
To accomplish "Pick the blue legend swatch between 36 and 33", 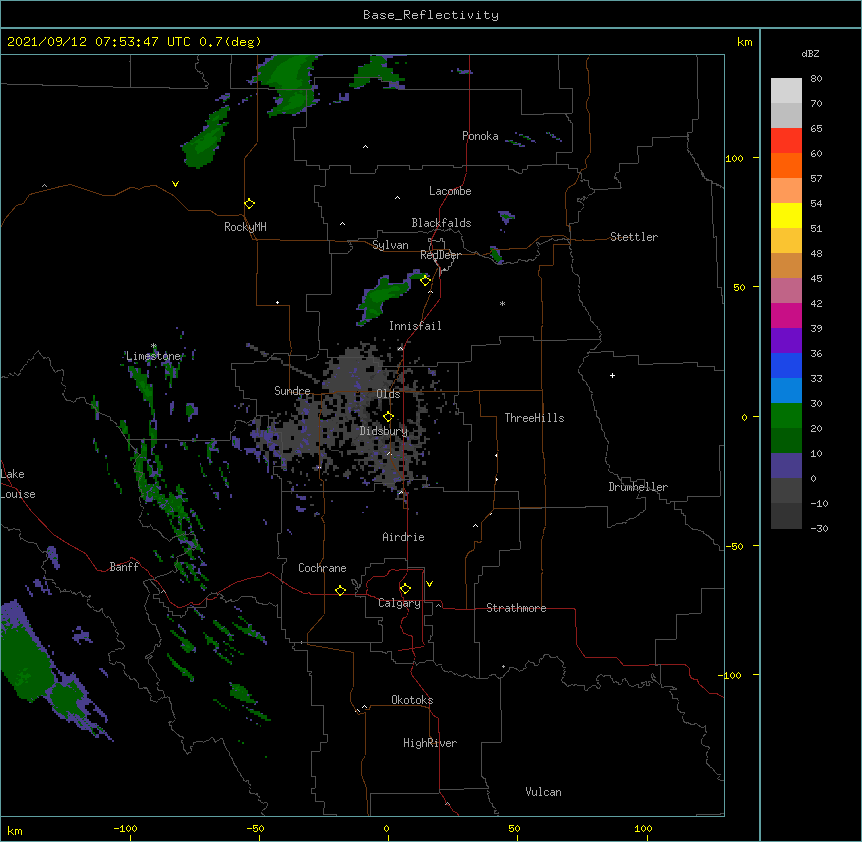I will tap(786, 366).
